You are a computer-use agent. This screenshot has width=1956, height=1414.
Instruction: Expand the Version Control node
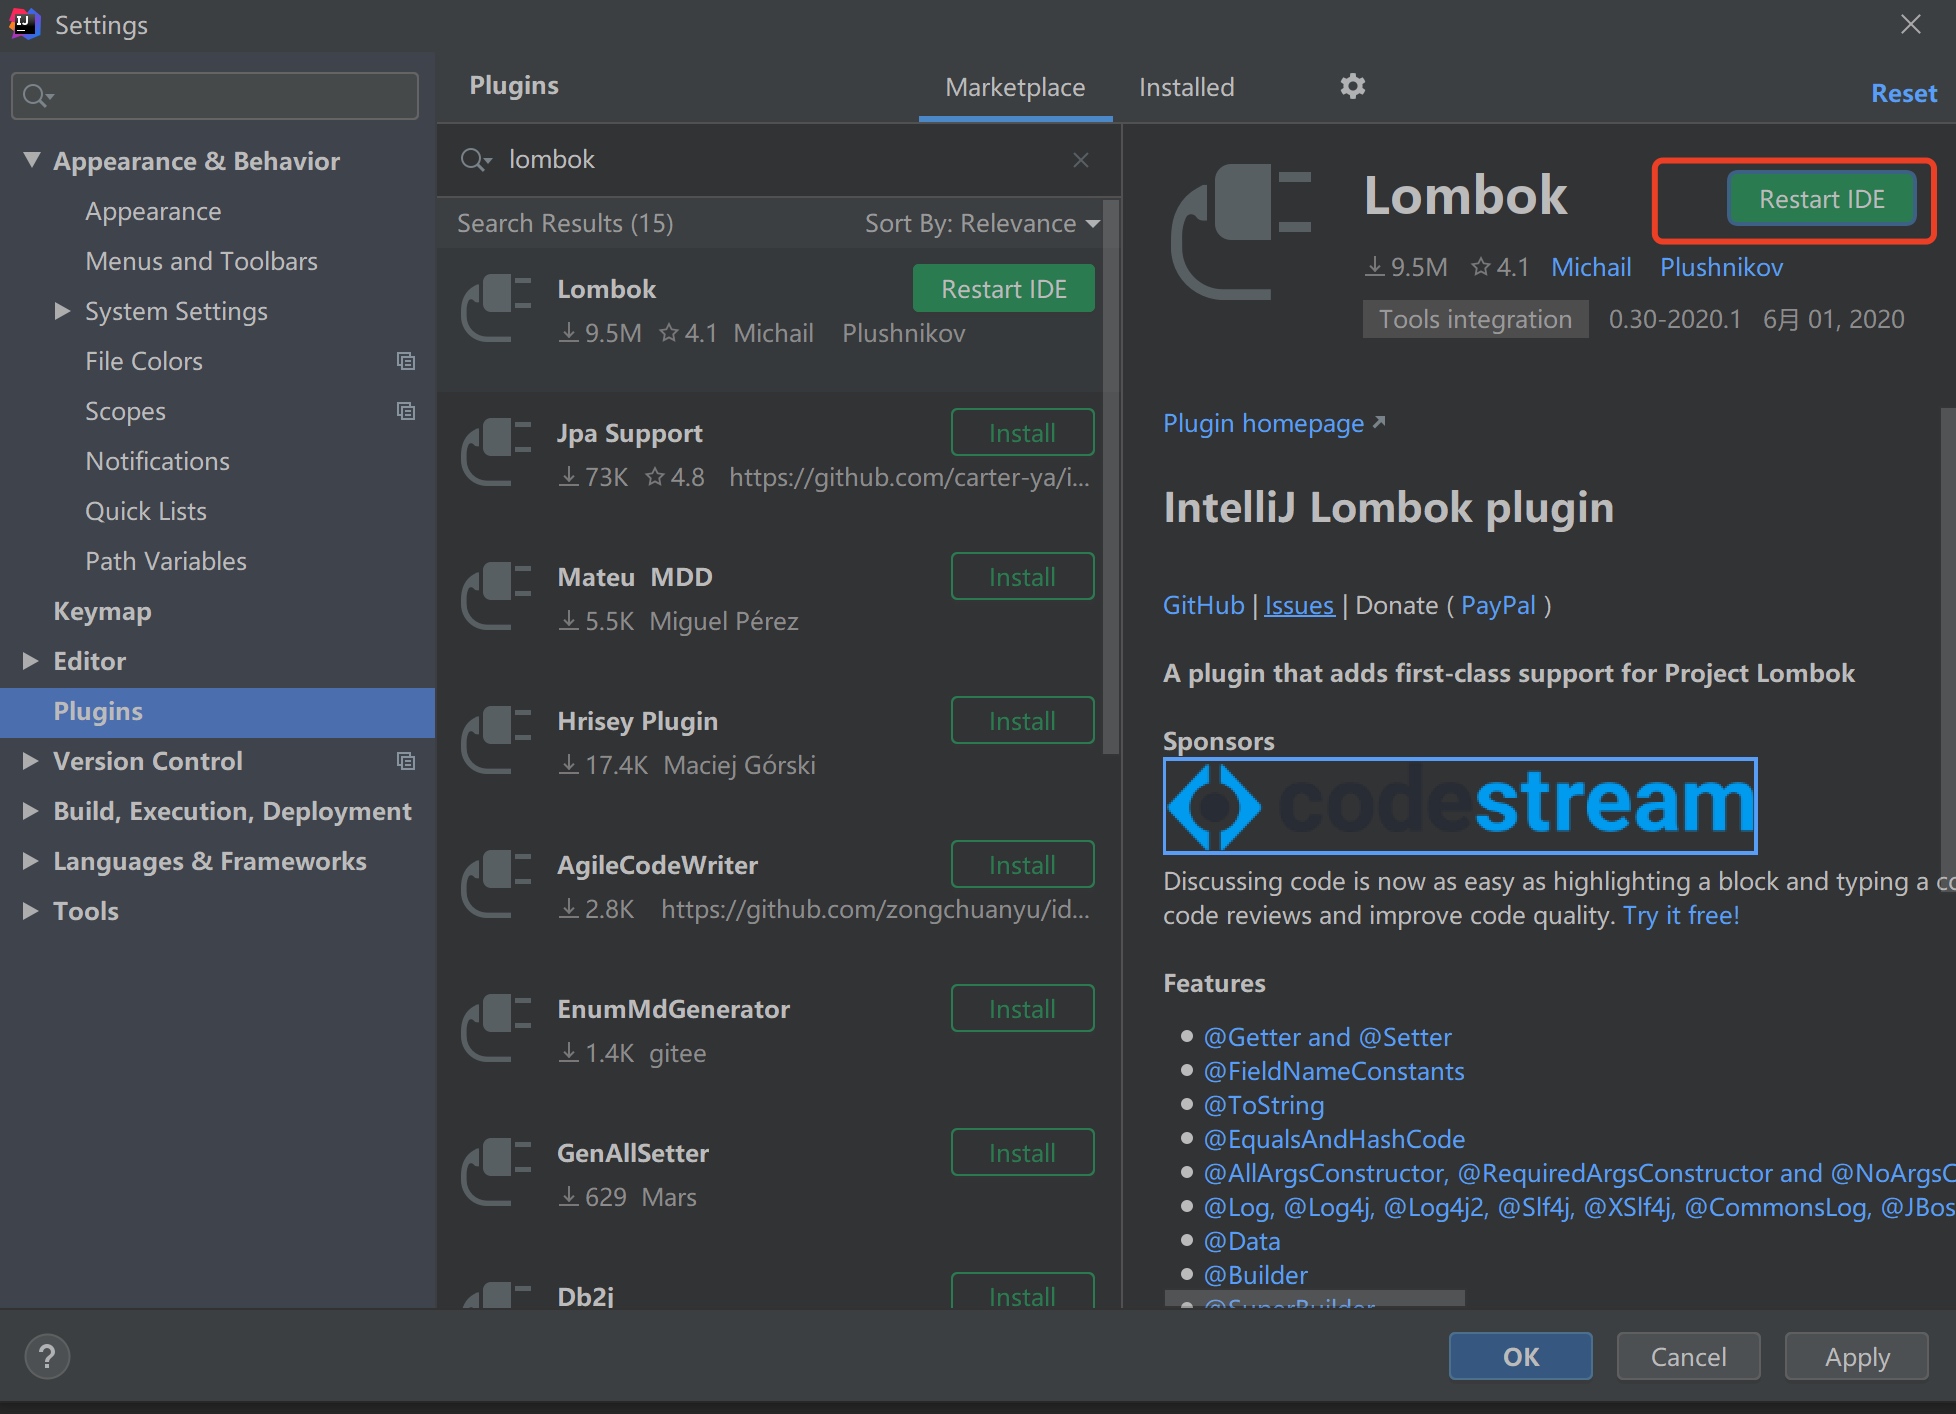click(x=31, y=761)
